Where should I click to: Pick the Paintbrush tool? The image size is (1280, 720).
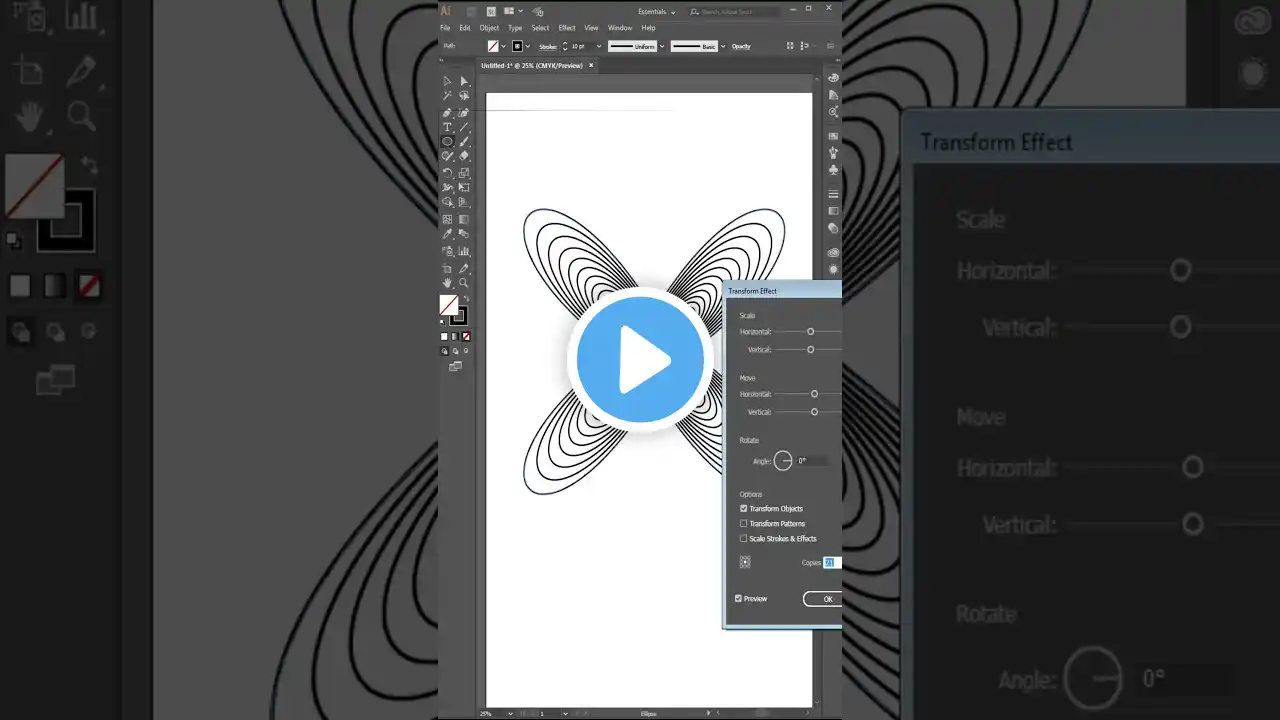(x=464, y=141)
